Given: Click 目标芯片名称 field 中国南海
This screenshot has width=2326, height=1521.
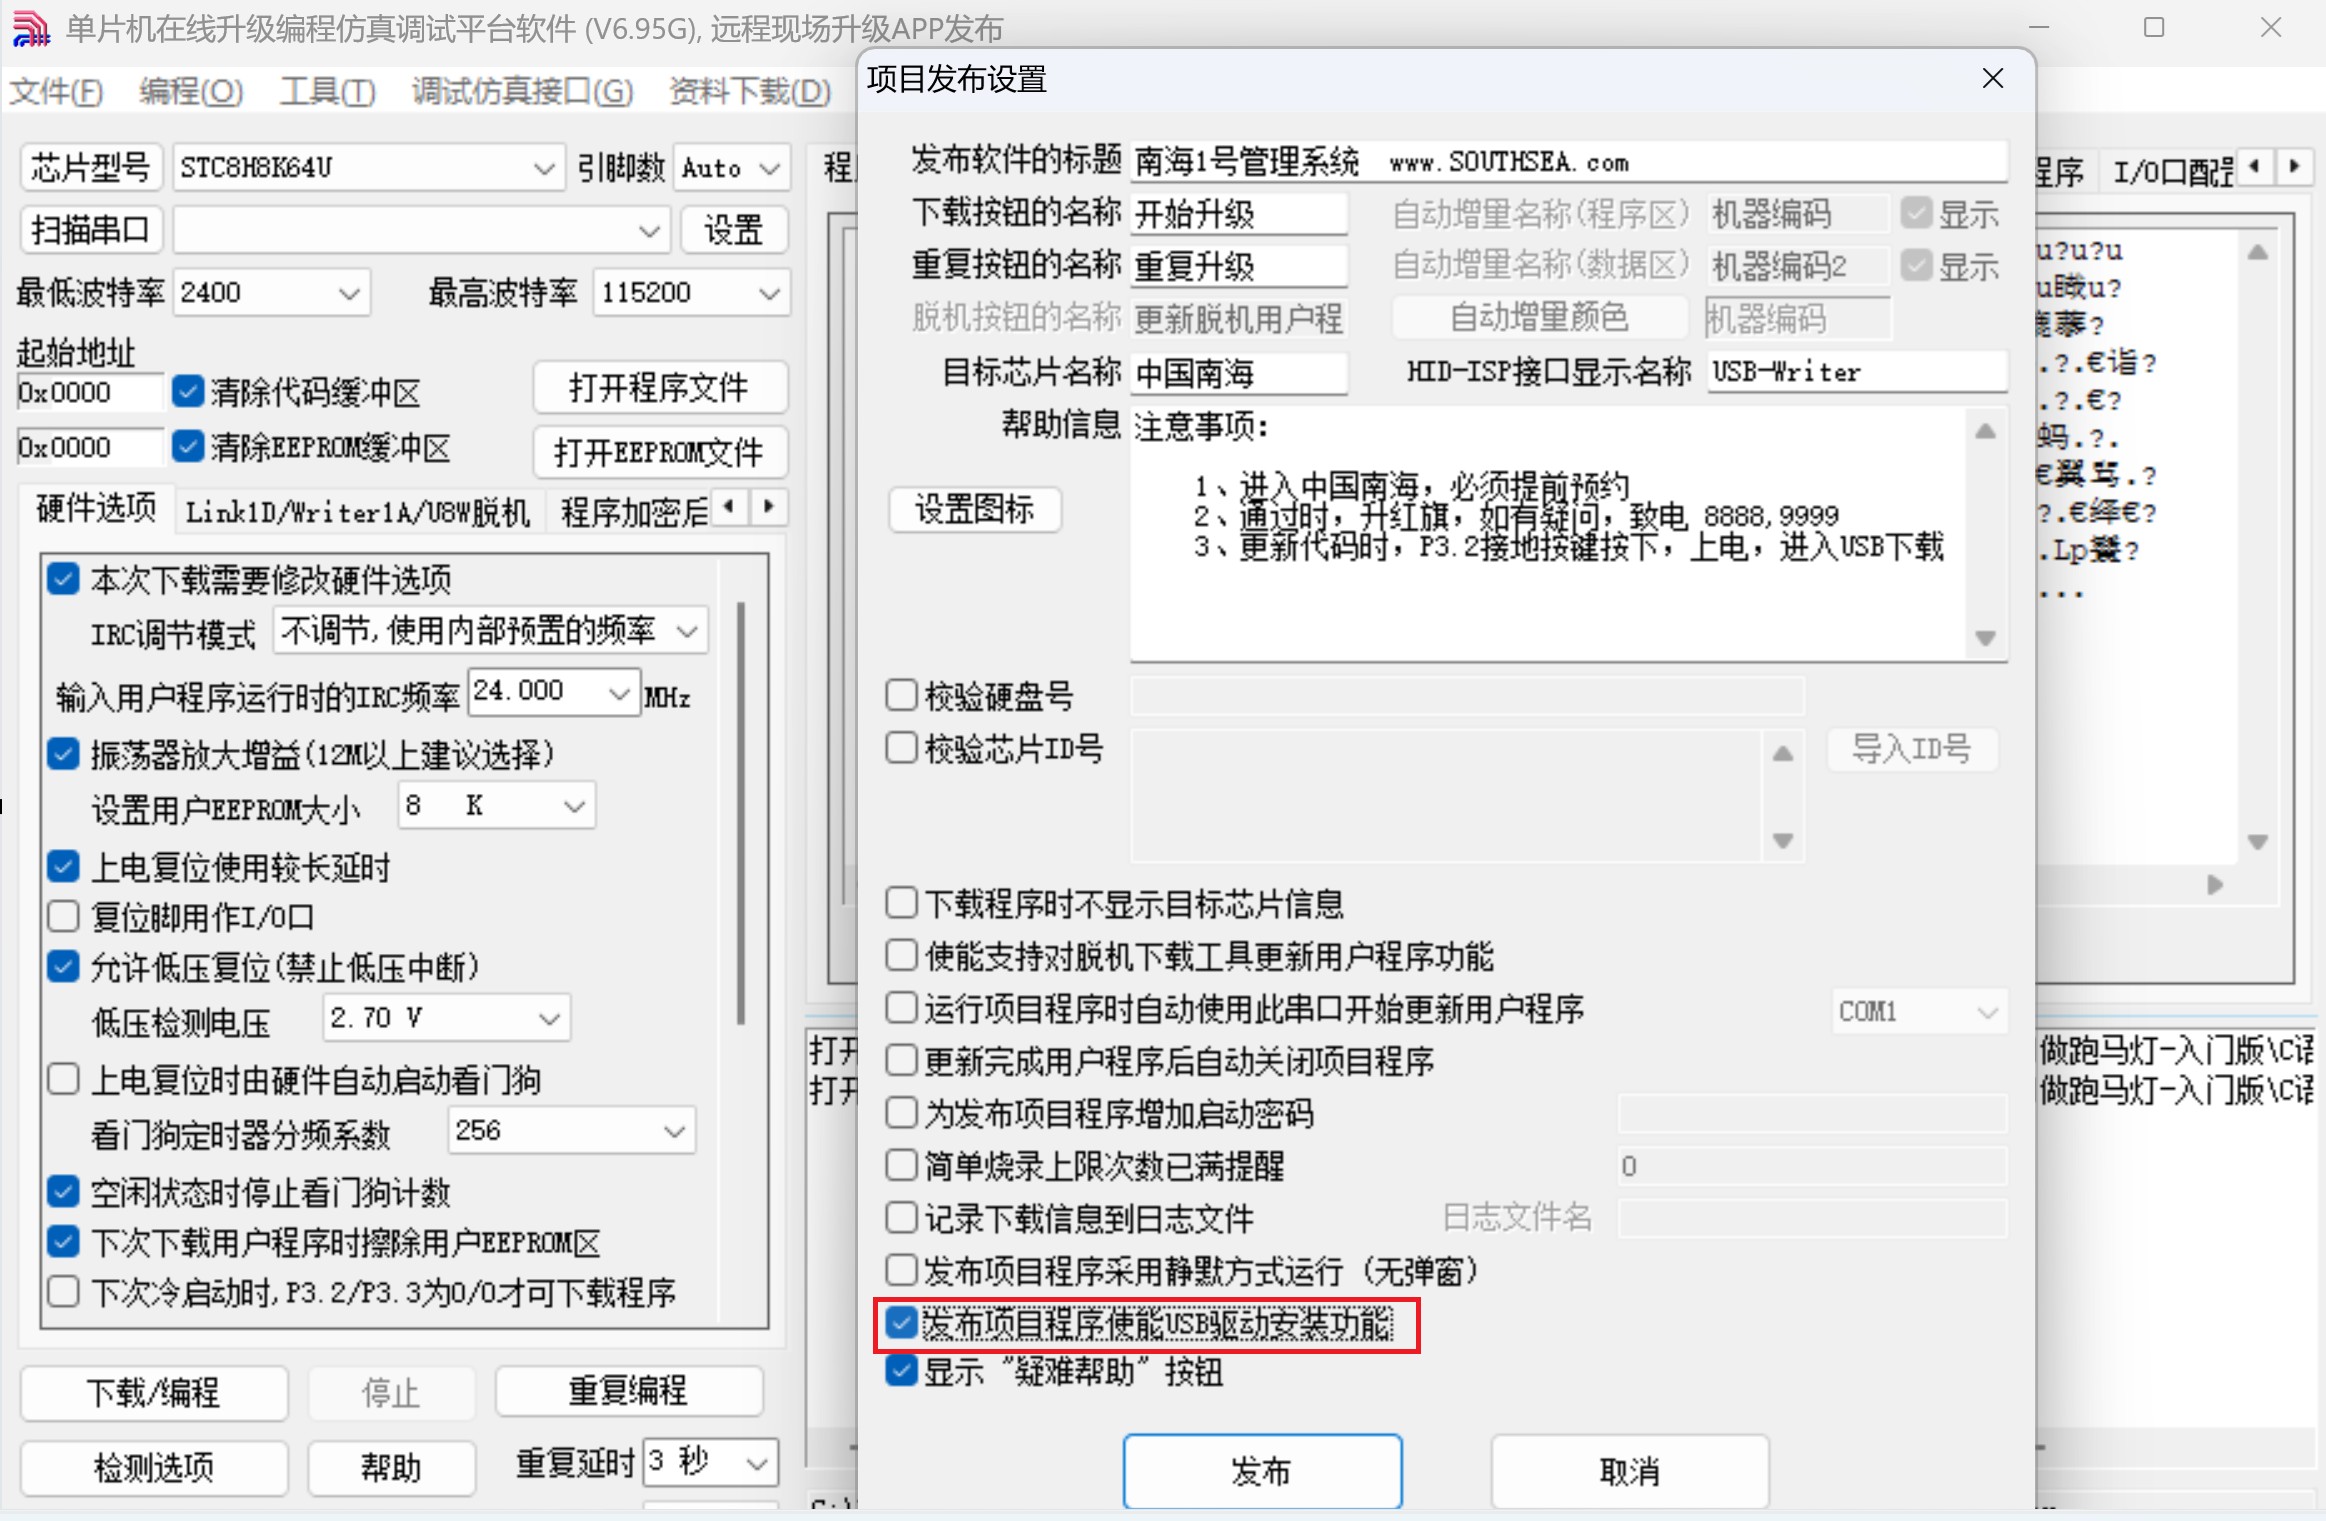Looking at the screenshot, I should pos(1238,373).
